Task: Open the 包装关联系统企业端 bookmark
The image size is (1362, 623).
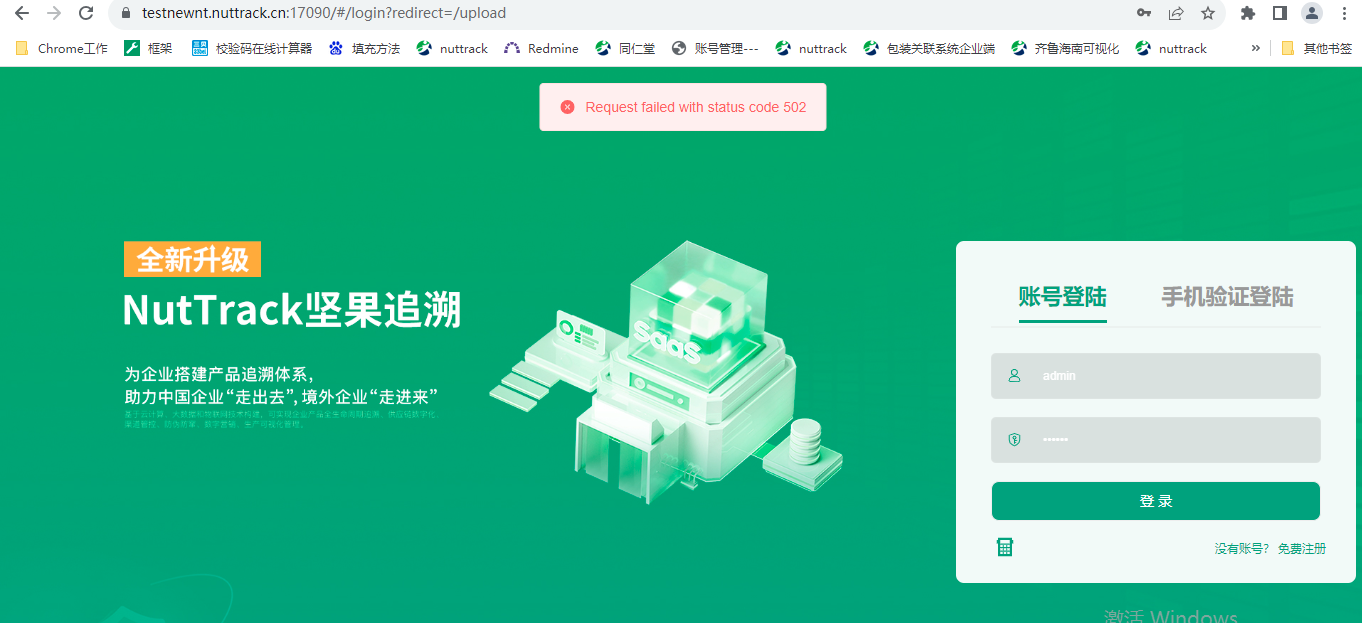Action: pos(929,48)
